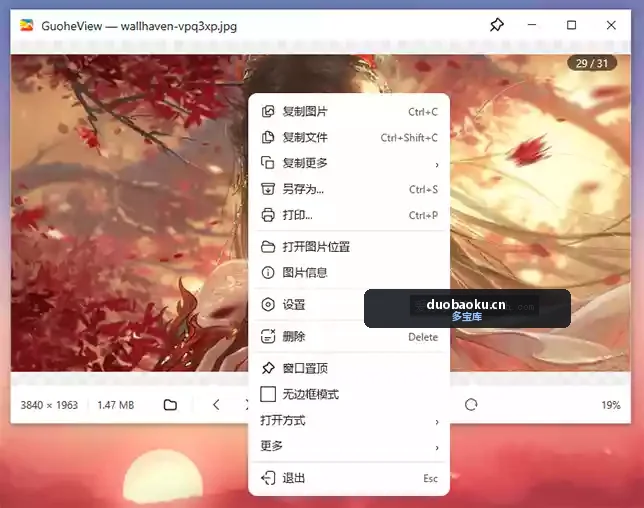Choose 窗口置顶 menu entry
The height and width of the screenshot is (508, 644).
(x=349, y=368)
